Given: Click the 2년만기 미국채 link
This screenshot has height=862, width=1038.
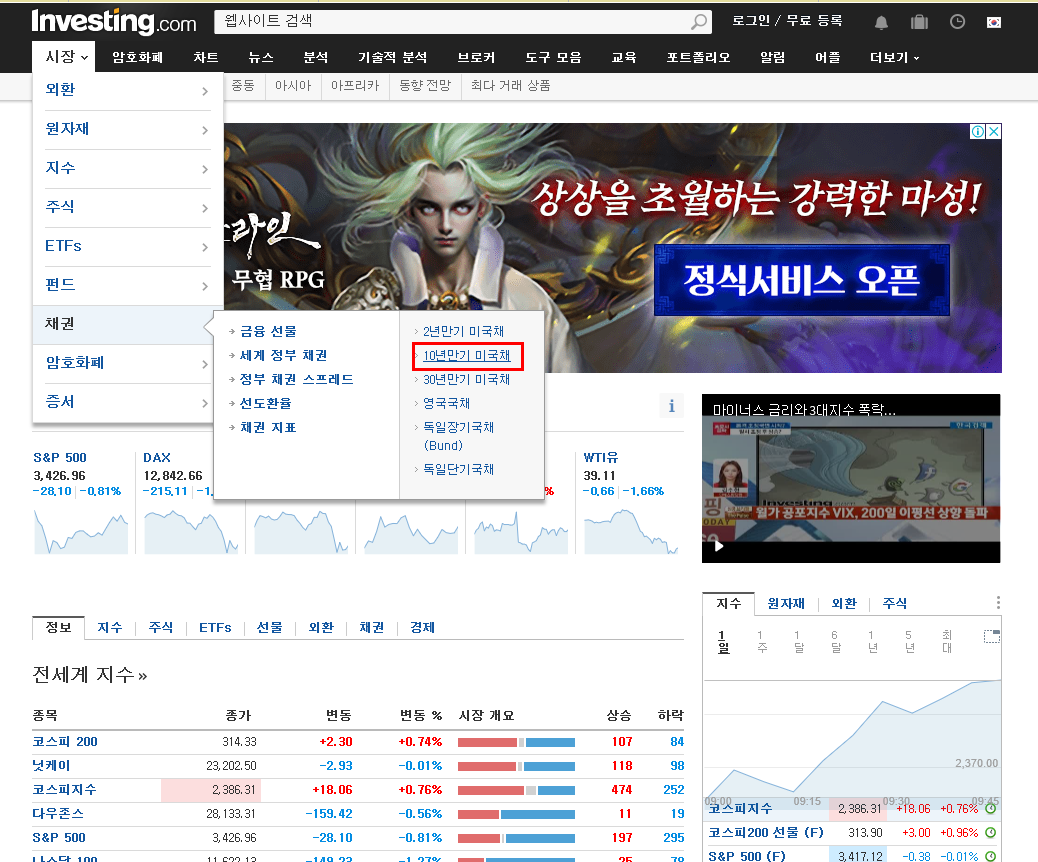Looking at the screenshot, I should [463, 332].
